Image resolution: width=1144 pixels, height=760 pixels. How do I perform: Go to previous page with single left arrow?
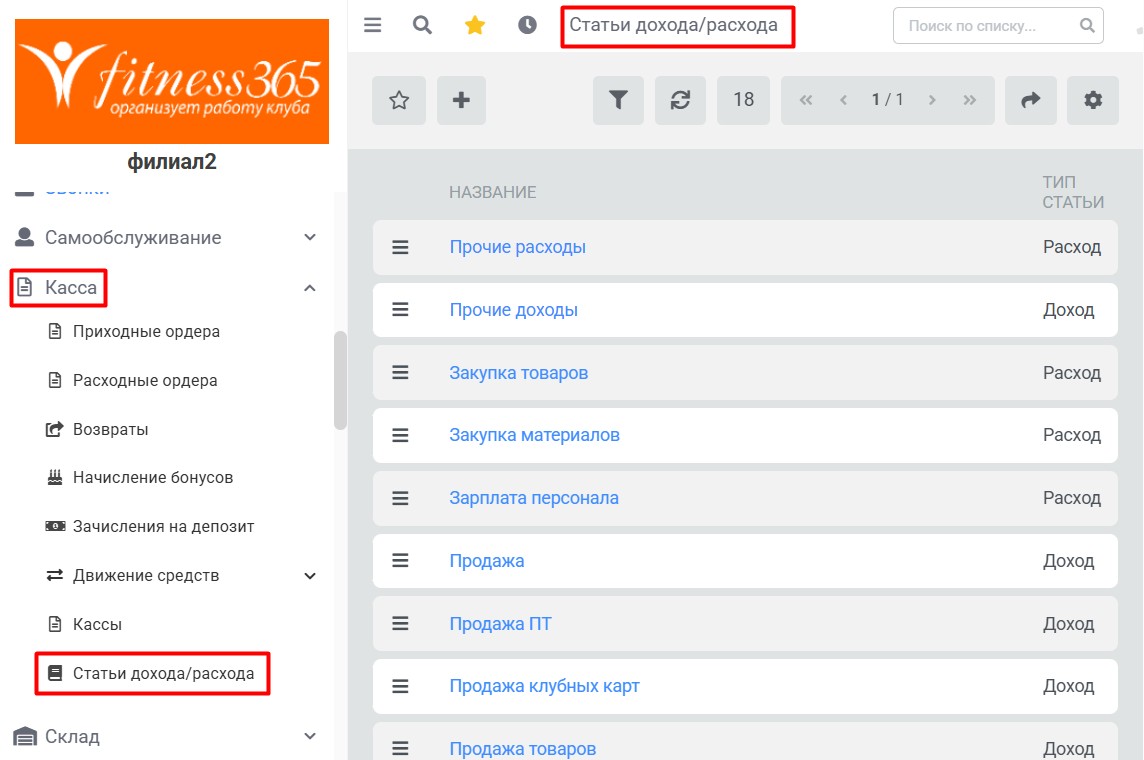(843, 100)
